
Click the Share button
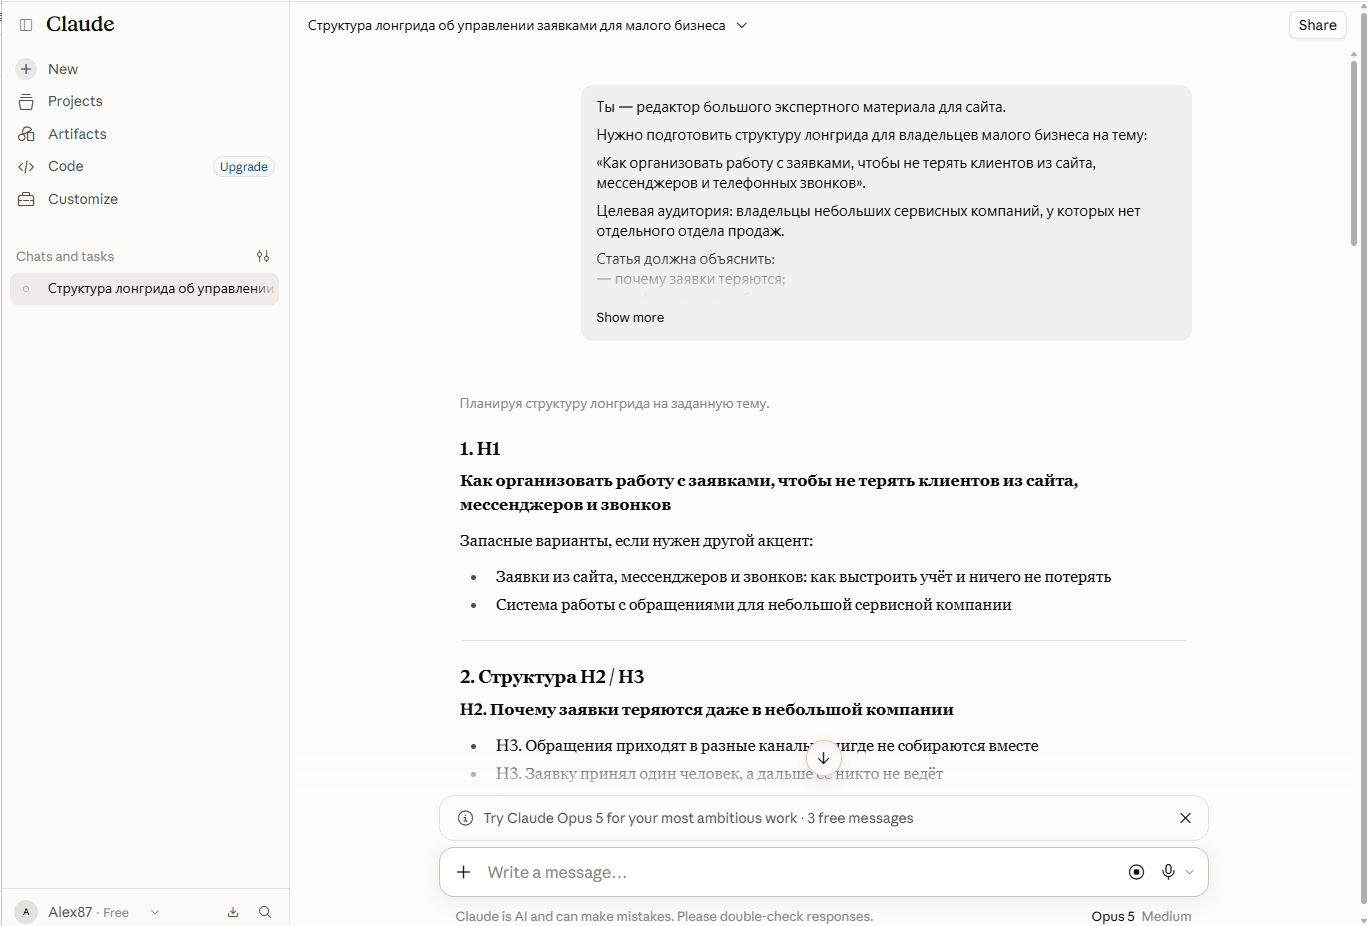(1317, 25)
